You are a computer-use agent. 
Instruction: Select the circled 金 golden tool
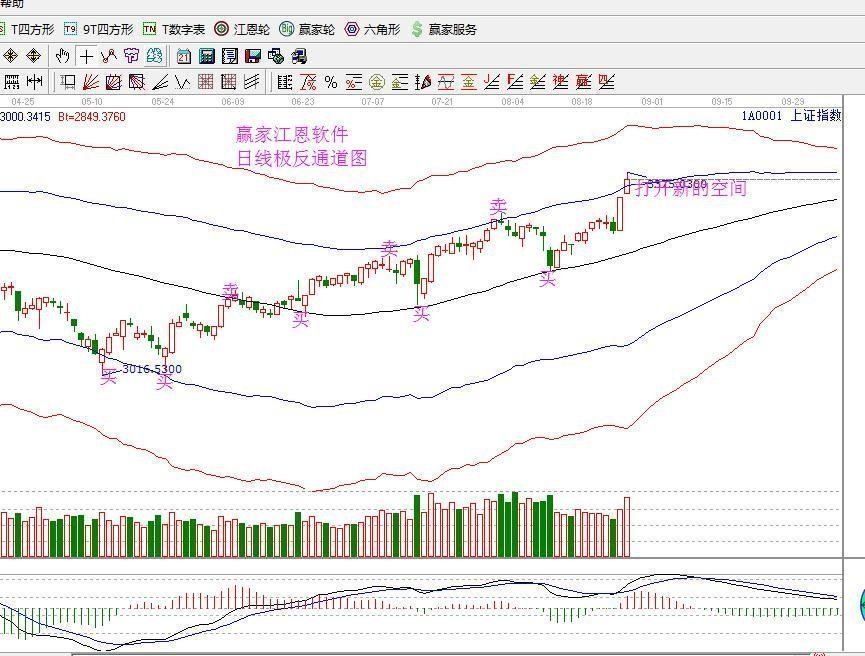pos(377,83)
